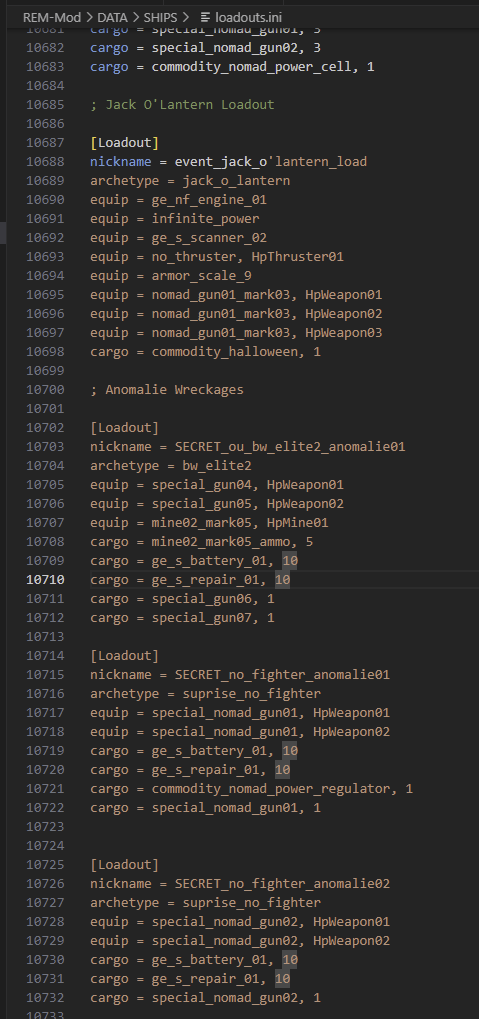Image resolution: width=479 pixels, height=1019 pixels.
Task: Click the '; Jack O'Lantern Loadout' comment
Action: [182, 105]
